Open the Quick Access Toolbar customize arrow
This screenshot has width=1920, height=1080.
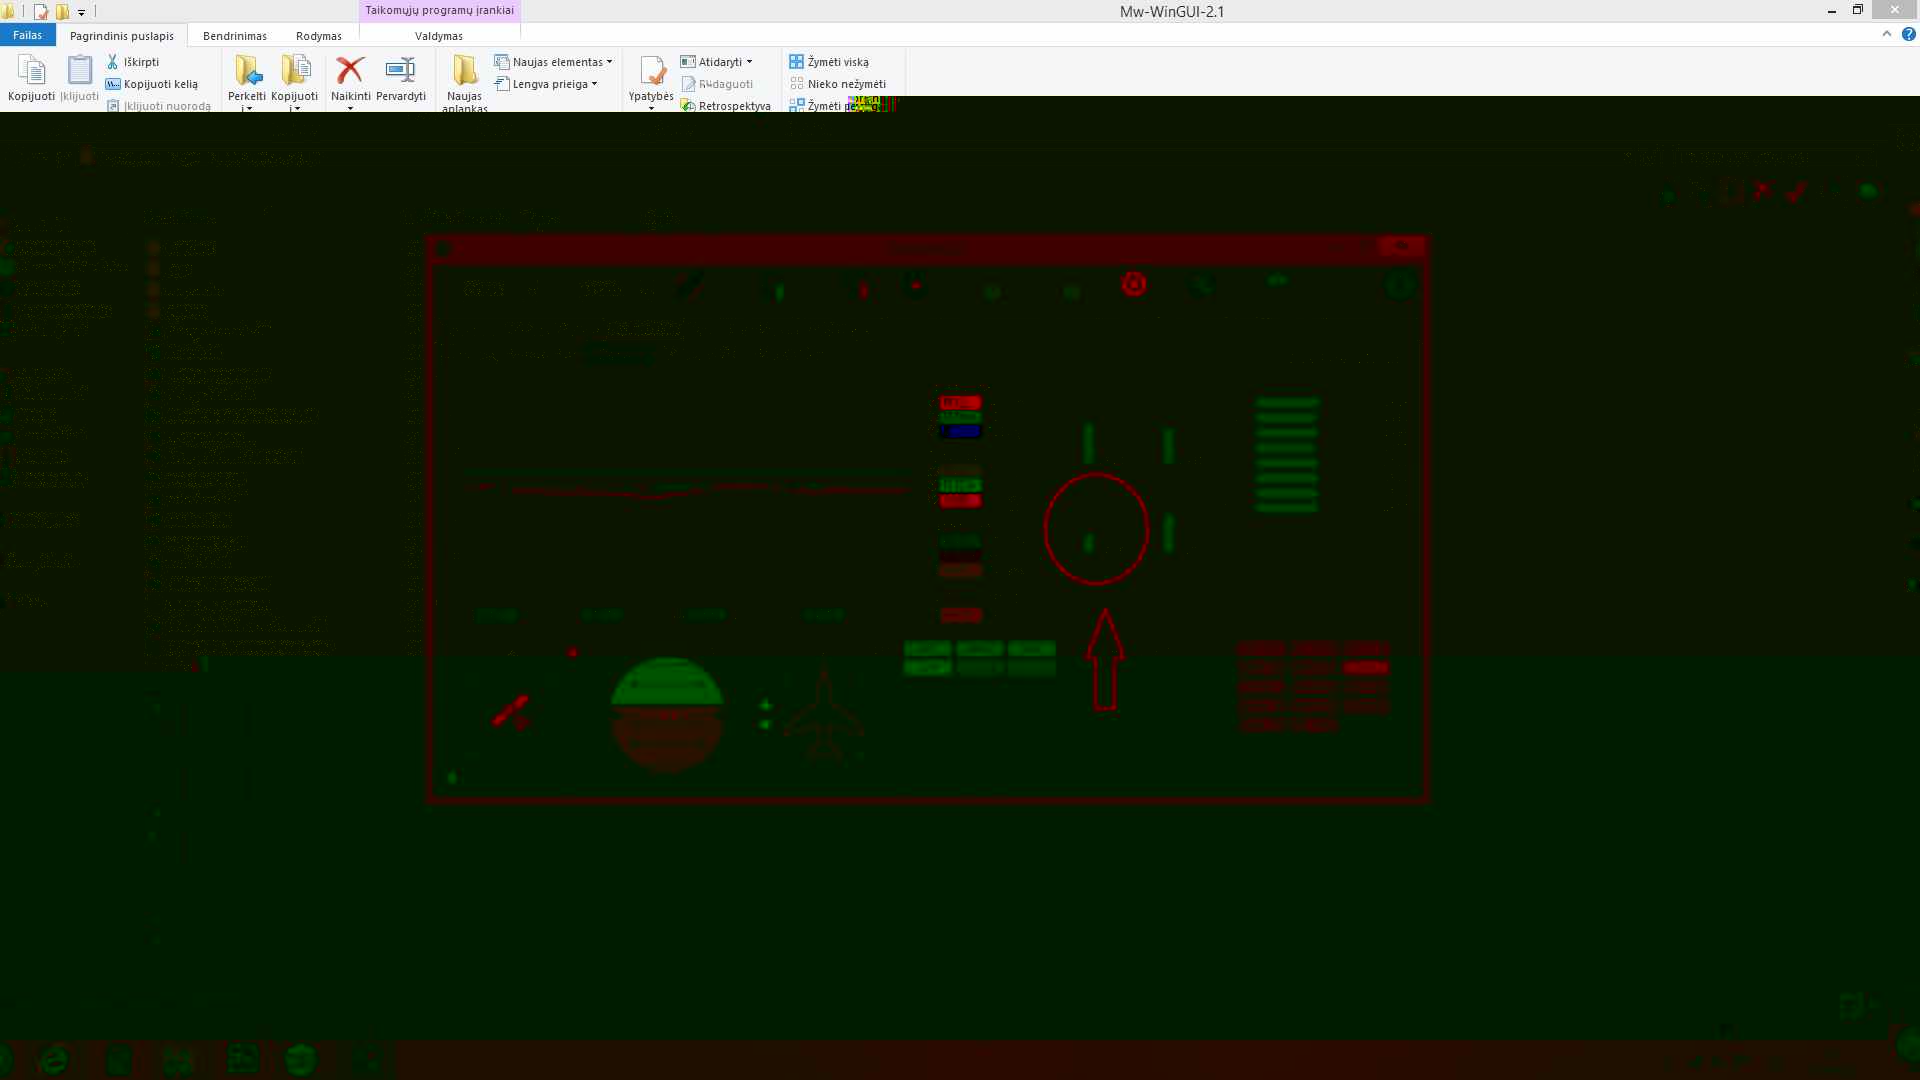pos(81,12)
